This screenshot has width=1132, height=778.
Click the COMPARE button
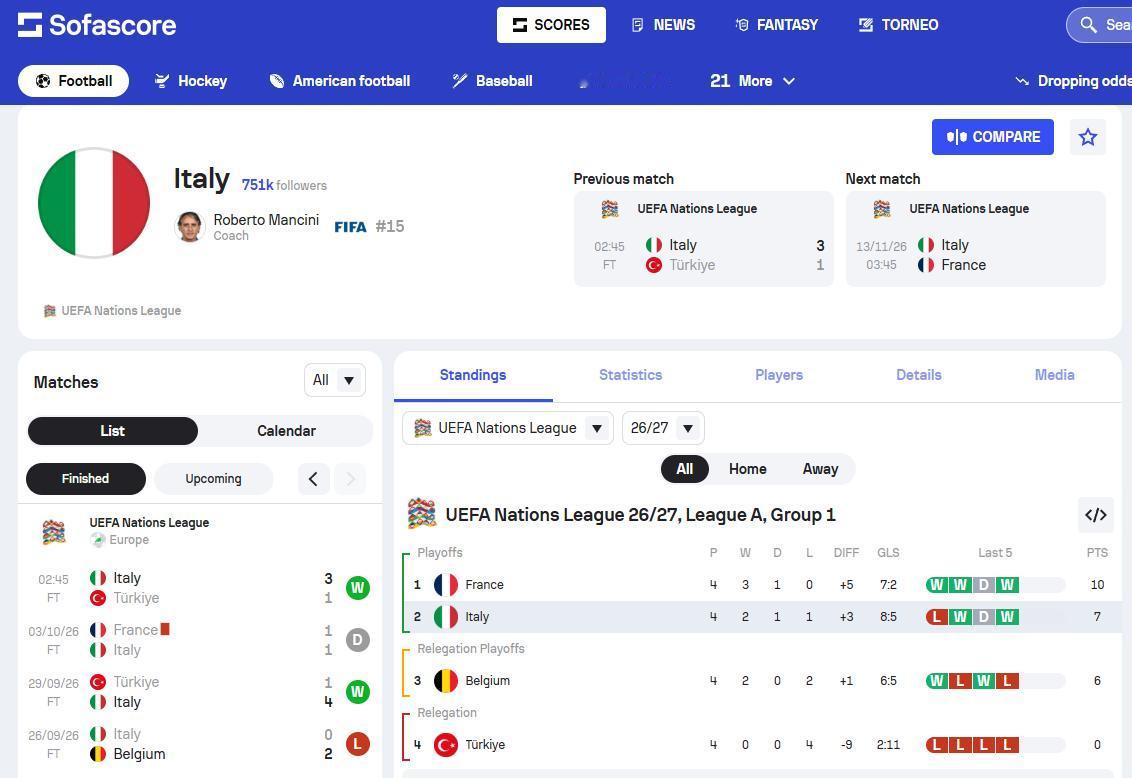click(x=993, y=137)
